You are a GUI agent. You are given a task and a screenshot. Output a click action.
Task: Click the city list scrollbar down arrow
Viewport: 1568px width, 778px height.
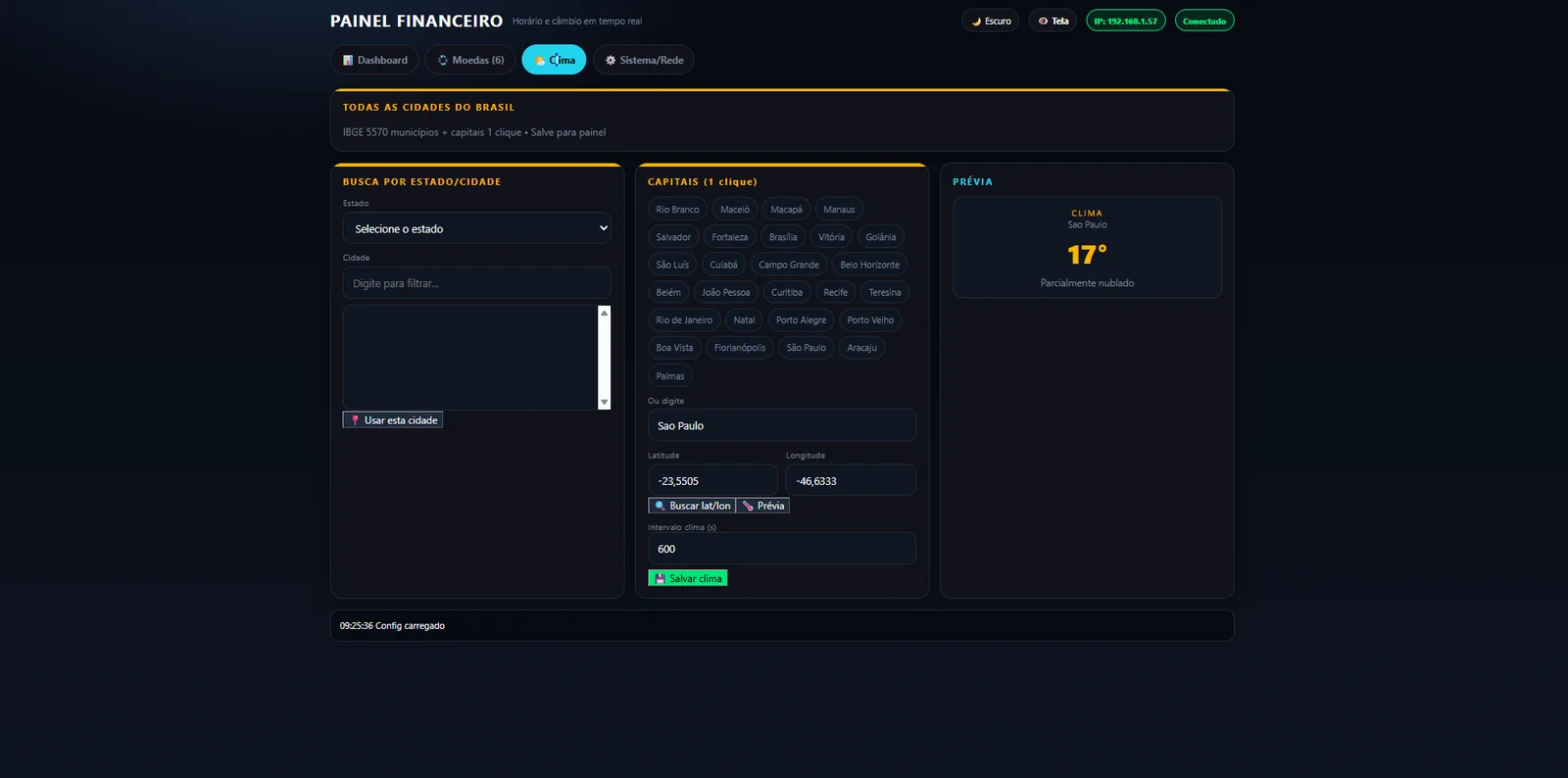[604, 402]
